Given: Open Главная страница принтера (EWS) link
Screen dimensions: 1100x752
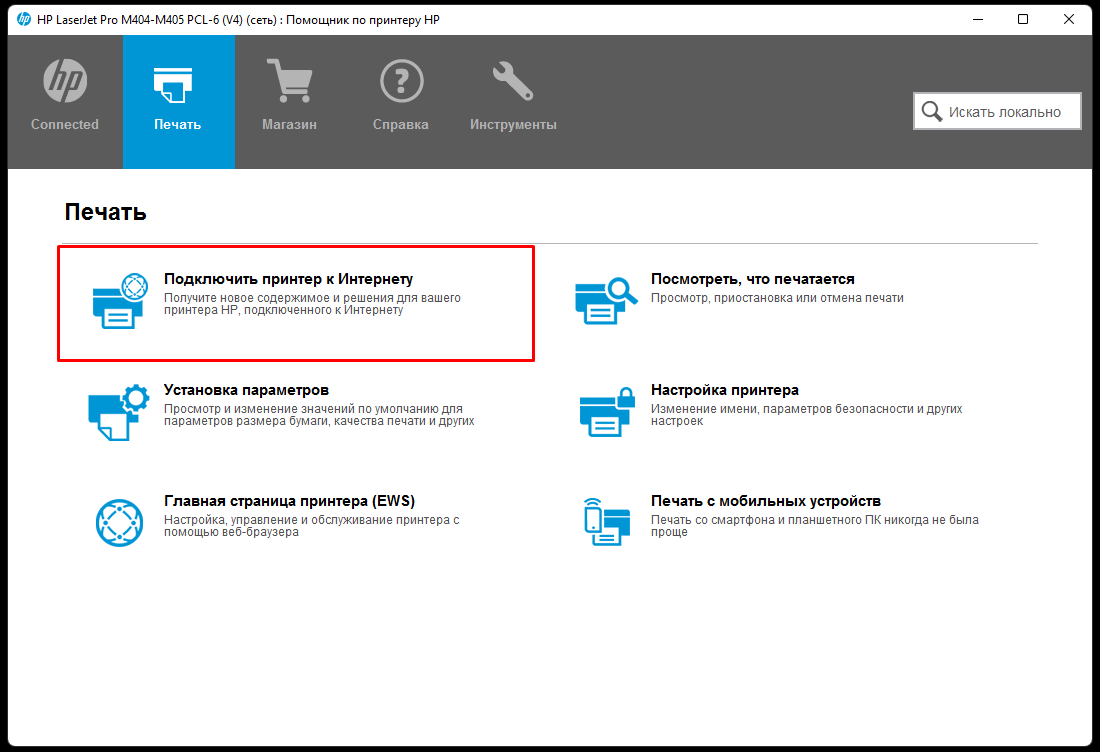Looking at the screenshot, I should click(x=289, y=501).
